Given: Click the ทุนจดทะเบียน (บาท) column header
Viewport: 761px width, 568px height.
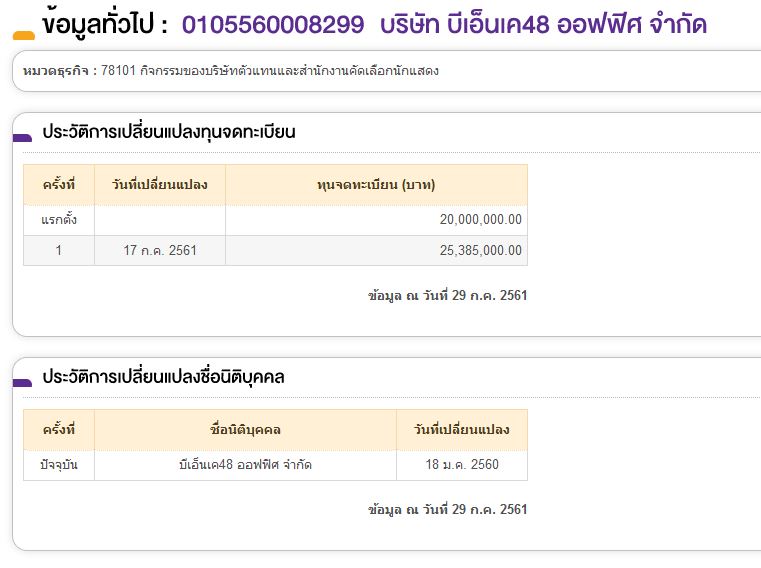Looking at the screenshot, I should [376, 185].
